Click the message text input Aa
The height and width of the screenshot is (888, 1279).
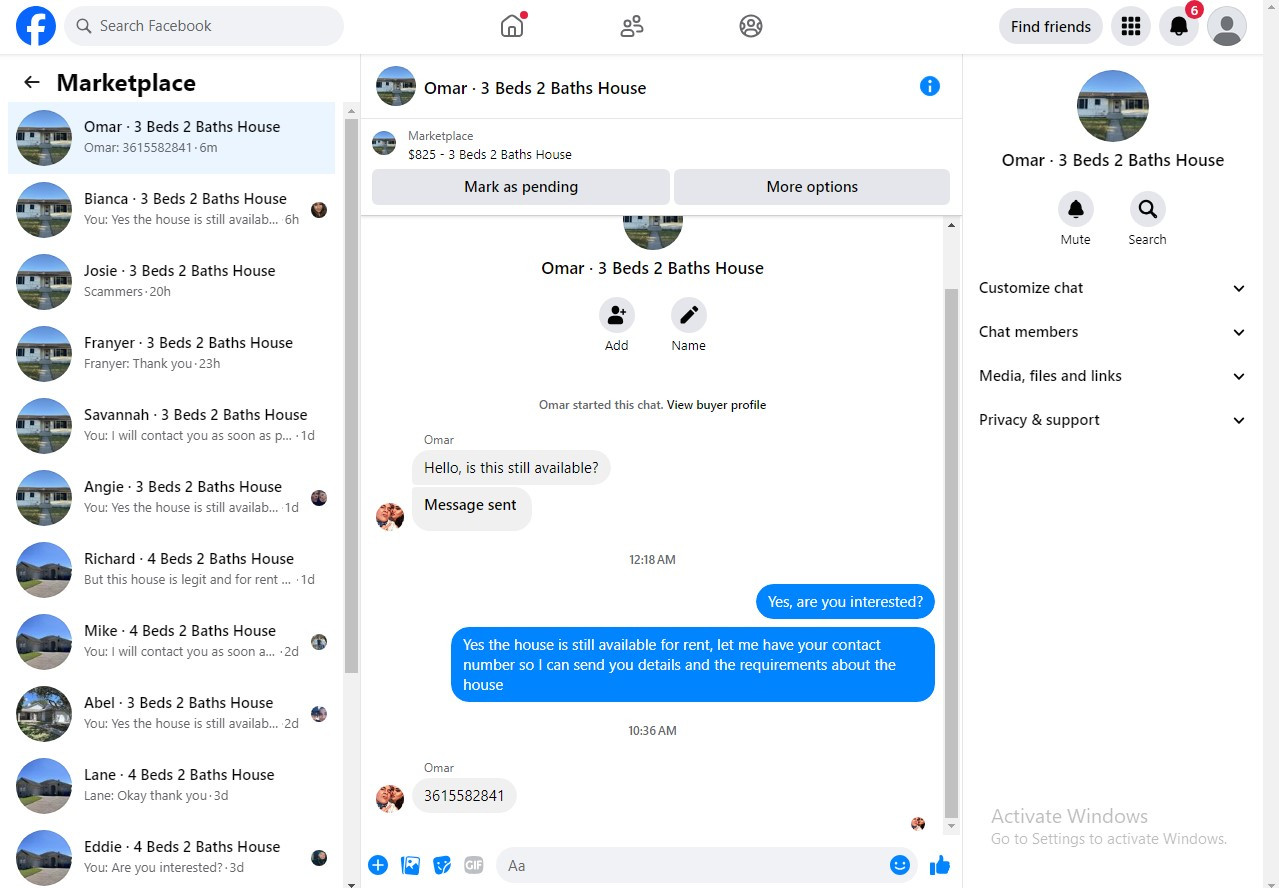click(x=706, y=865)
